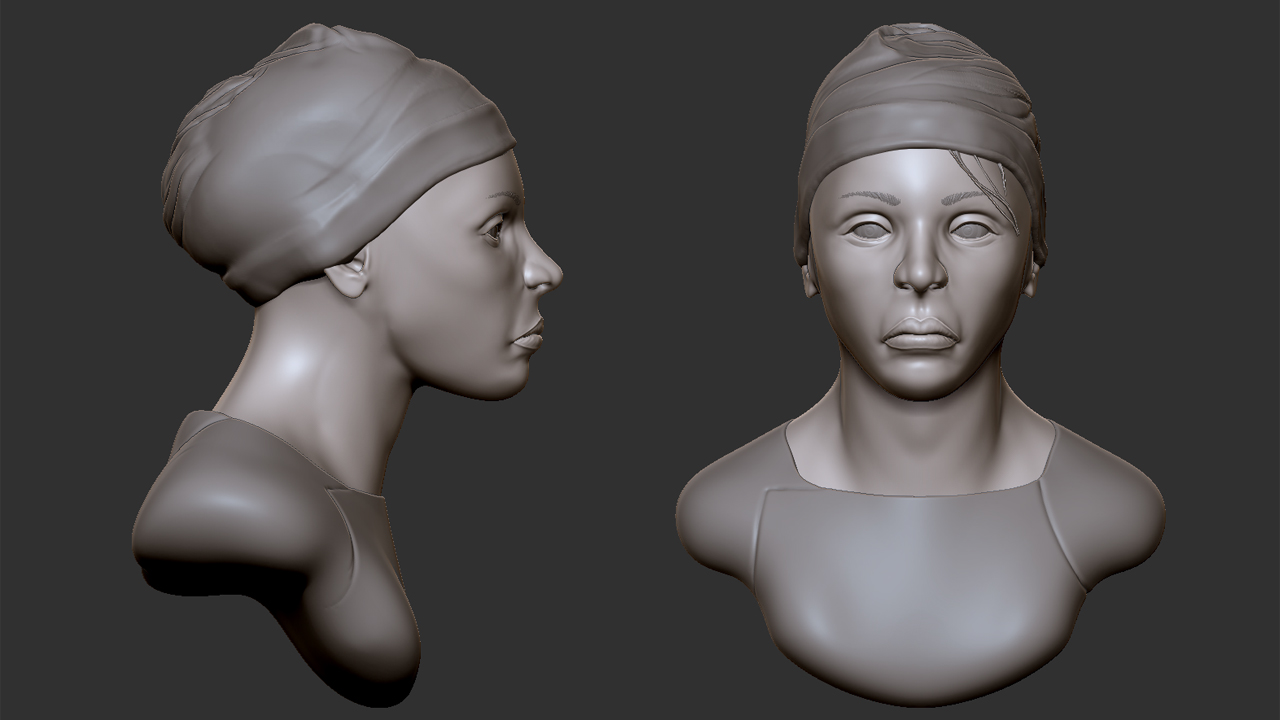
Task: Select the side-profile bust sculpt
Action: [347, 365]
